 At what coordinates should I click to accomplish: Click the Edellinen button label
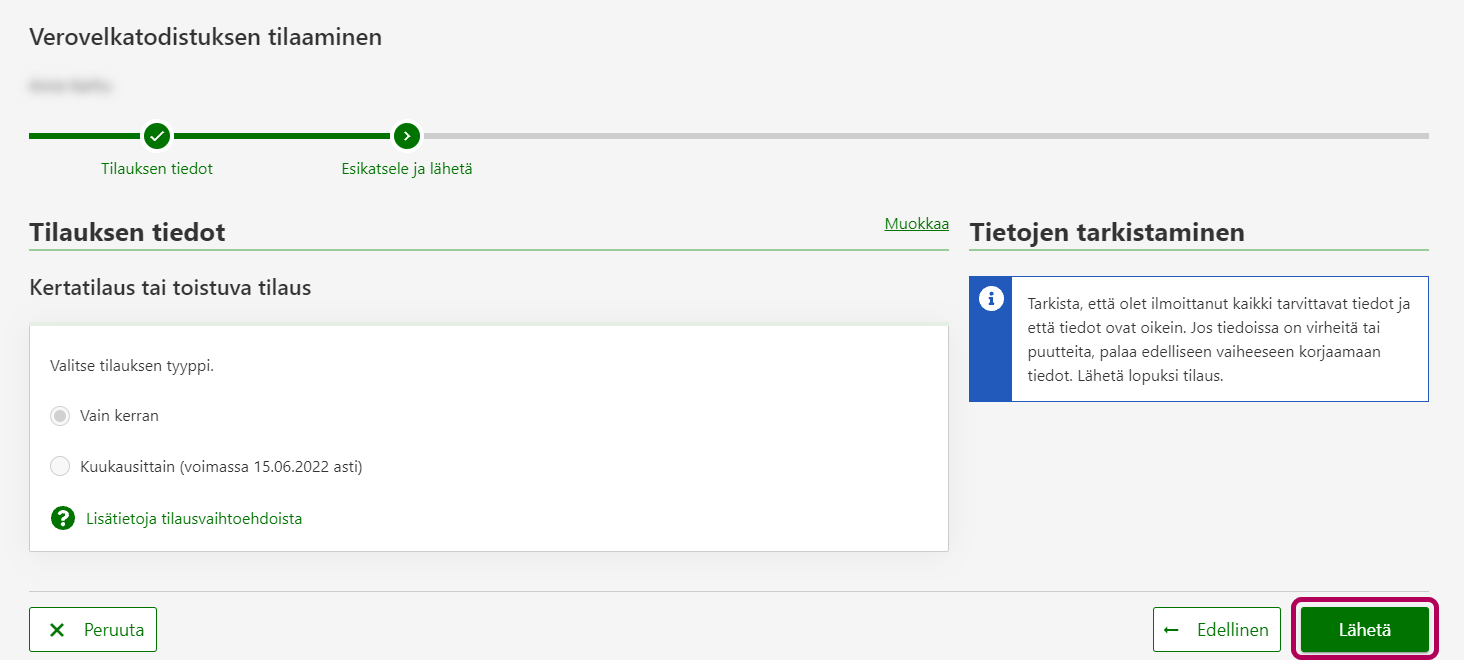tap(1232, 630)
